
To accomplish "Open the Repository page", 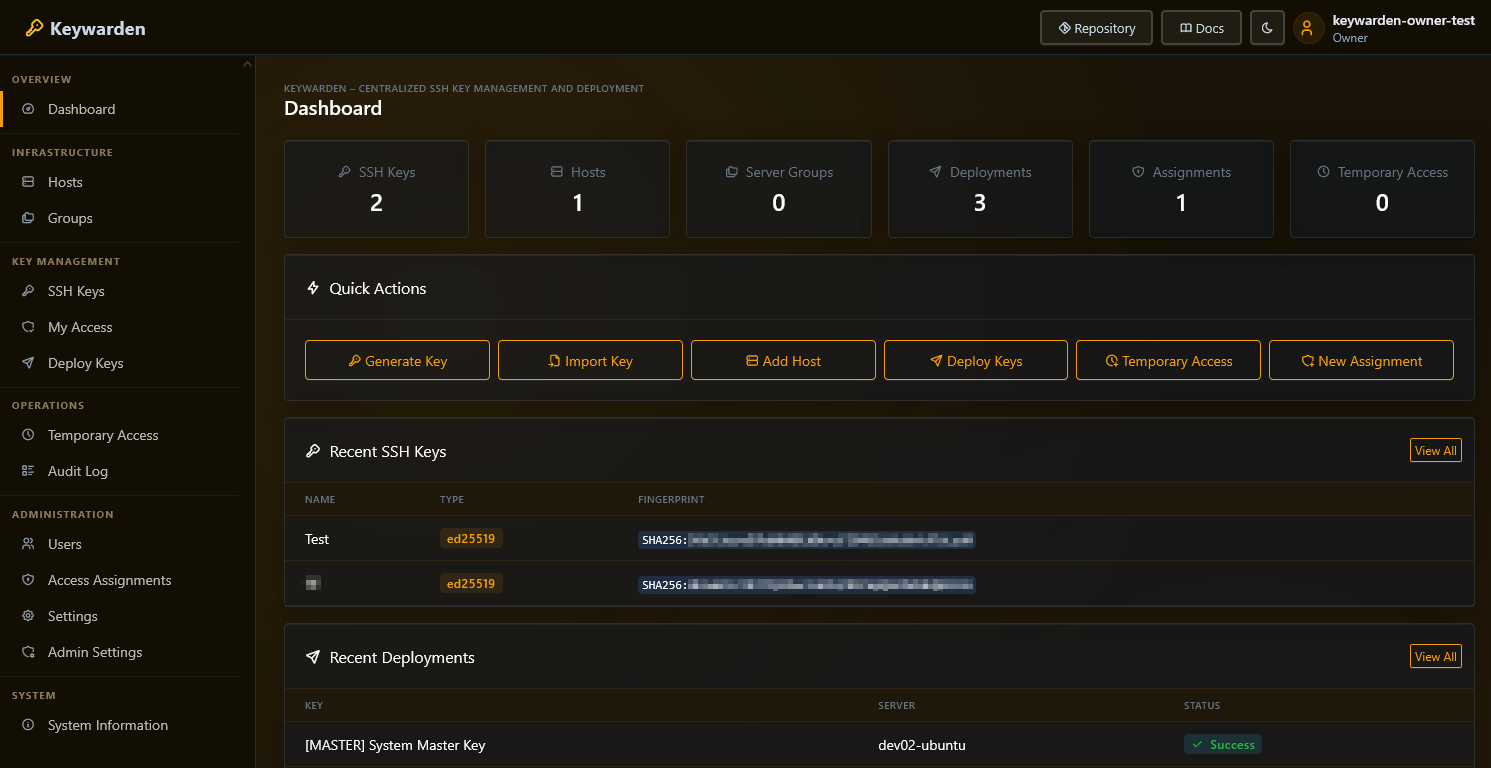I will coord(1096,27).
